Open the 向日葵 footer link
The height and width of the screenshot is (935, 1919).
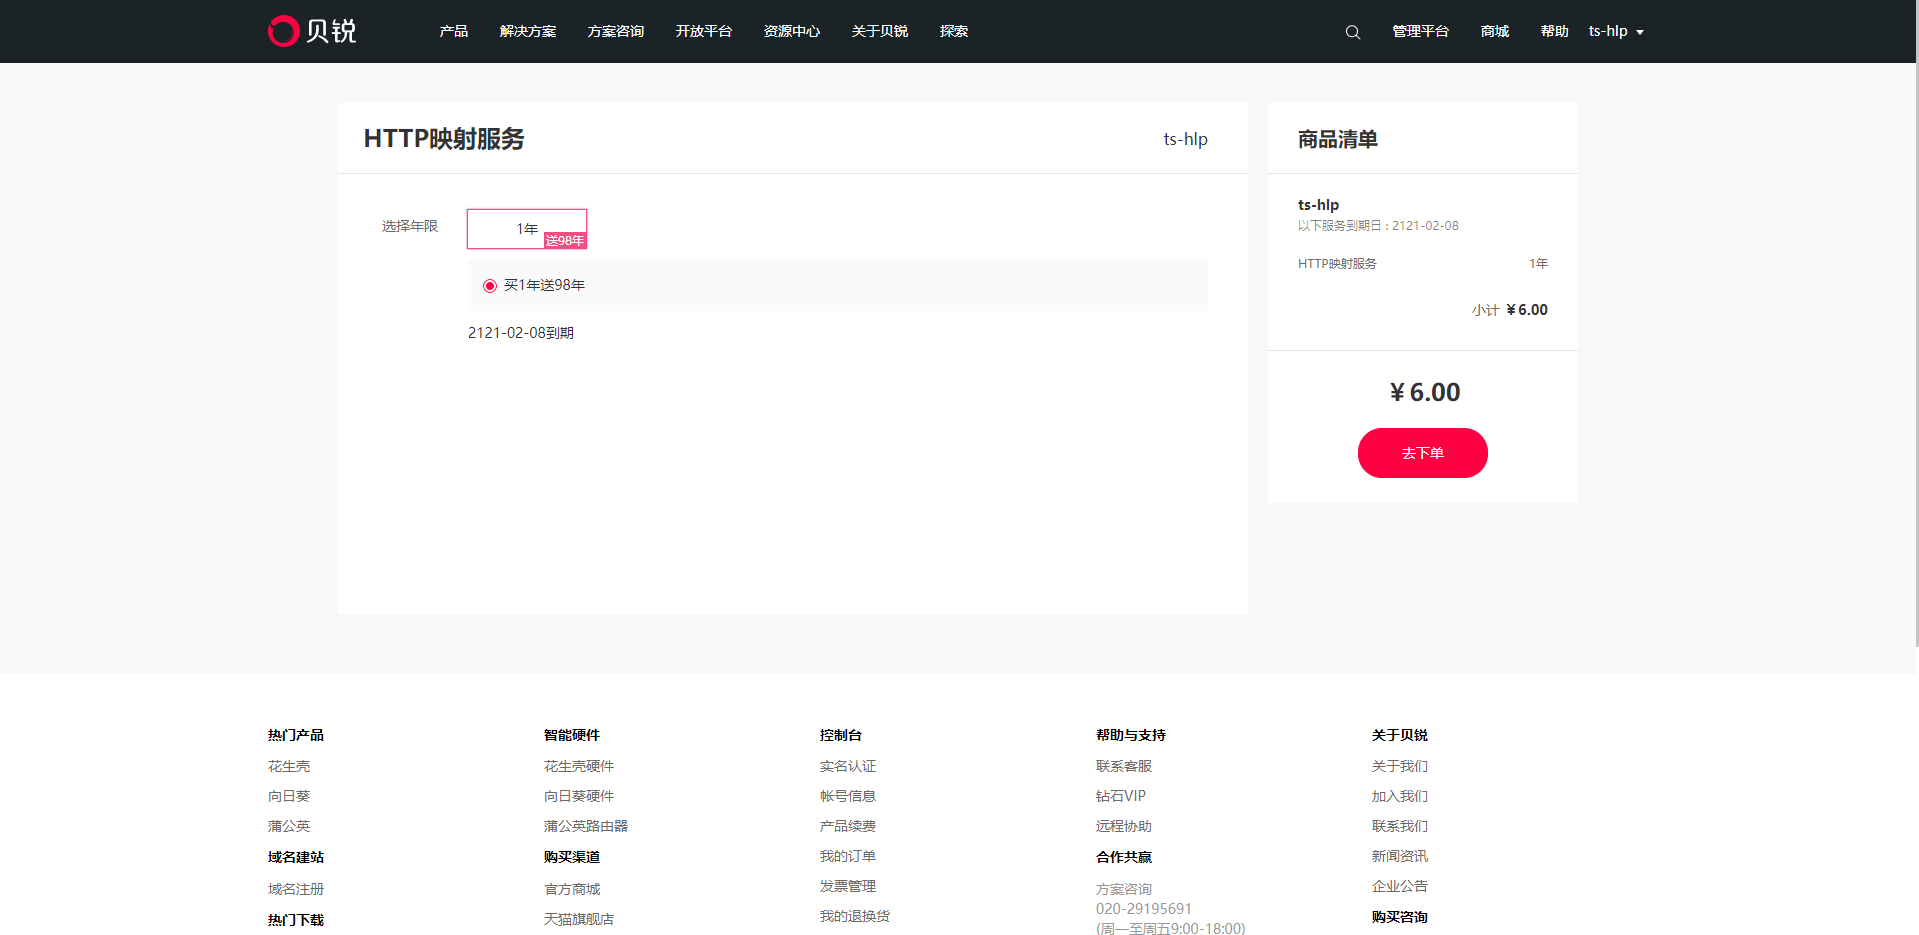coord(289,796)
